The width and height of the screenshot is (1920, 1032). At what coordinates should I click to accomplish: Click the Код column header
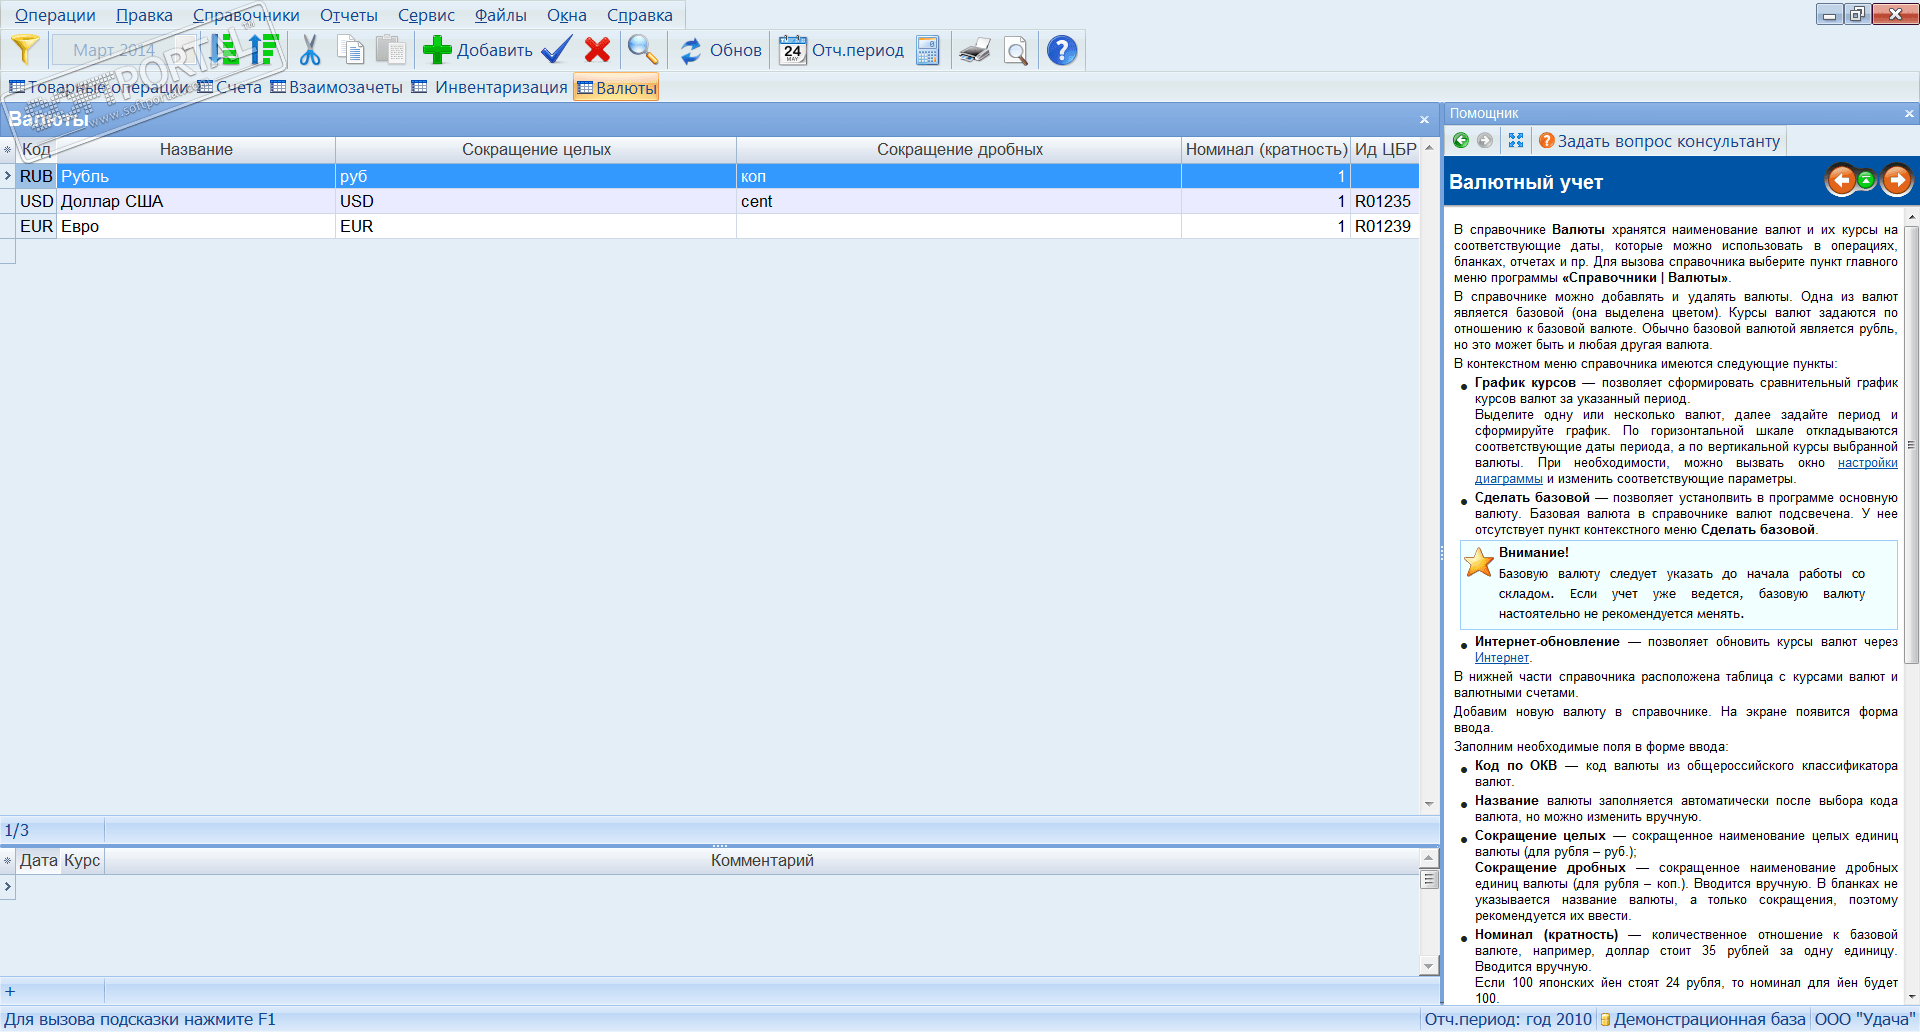[36, 149]
